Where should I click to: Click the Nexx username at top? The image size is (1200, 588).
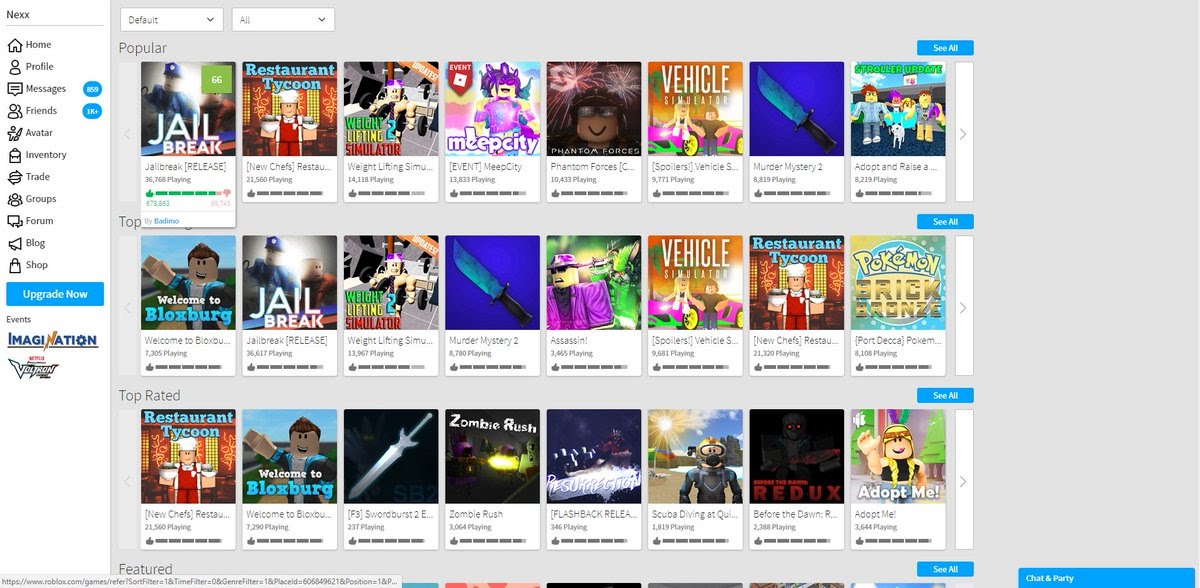(18, 14)
